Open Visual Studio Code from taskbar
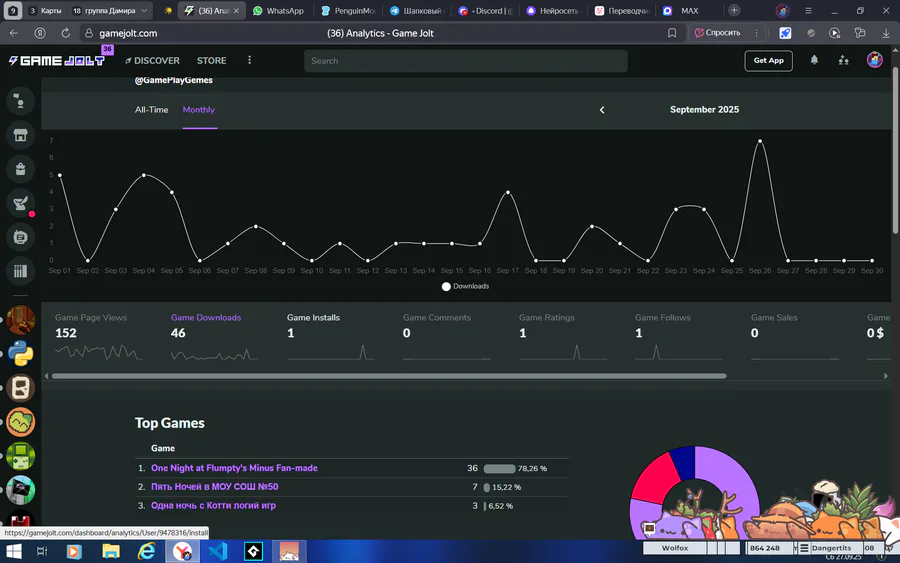Viewport: 900px width, 563px height. pyautogui.click(x=218, y=552)
